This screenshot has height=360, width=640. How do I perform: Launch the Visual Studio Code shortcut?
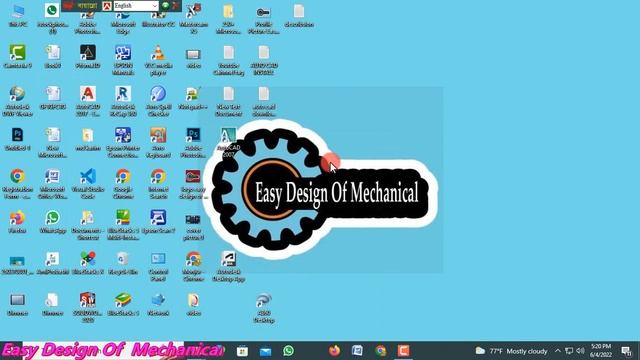point(88,184)
